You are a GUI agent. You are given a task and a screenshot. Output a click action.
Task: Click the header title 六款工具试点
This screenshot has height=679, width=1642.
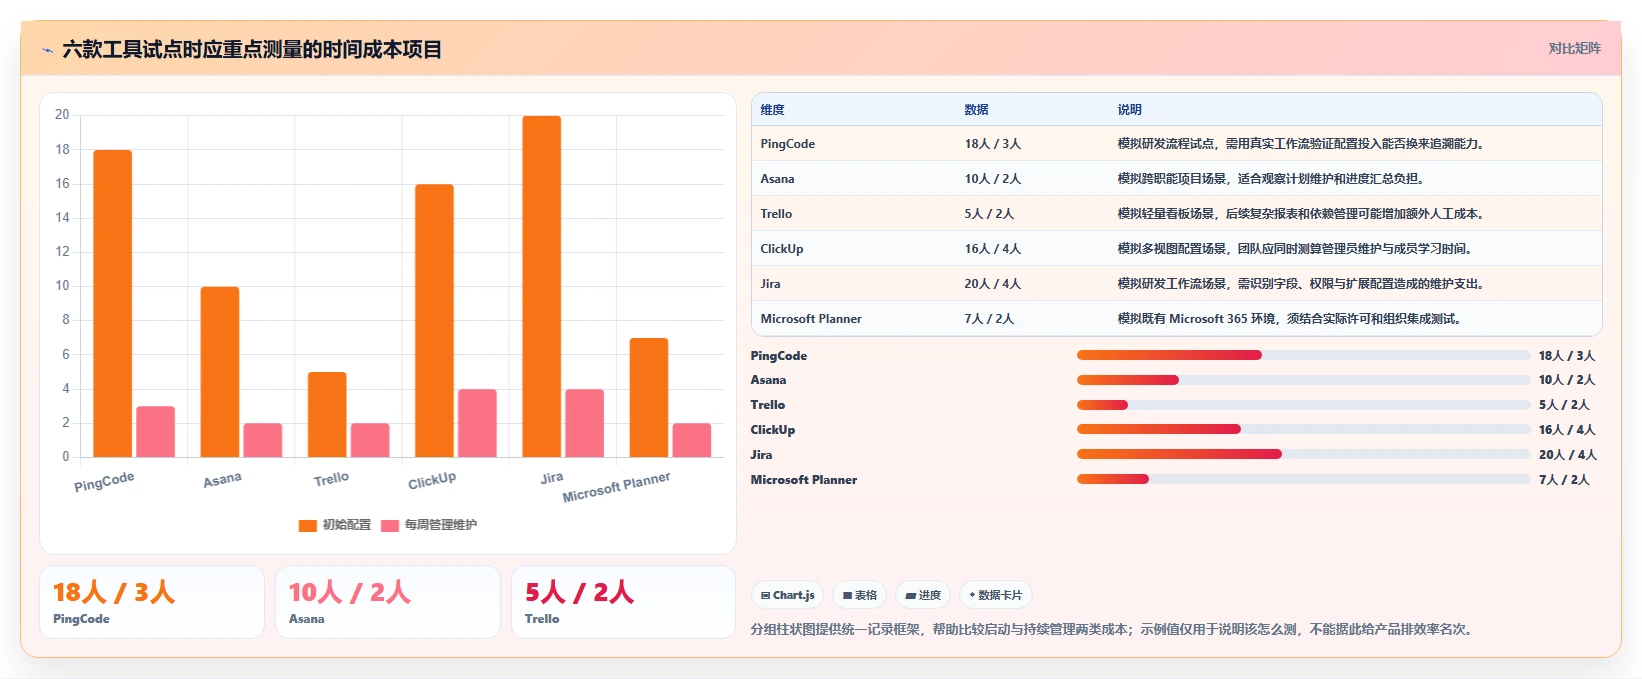[x=252, y=50]
